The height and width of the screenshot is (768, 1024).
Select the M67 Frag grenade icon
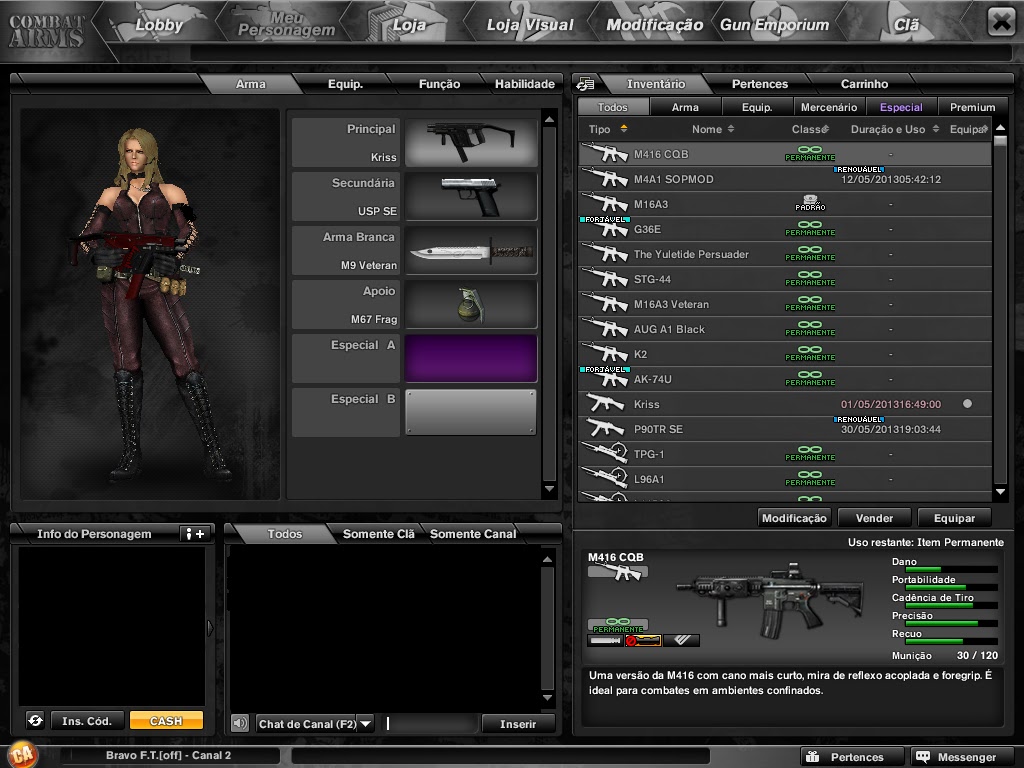[x=470, y=304]
